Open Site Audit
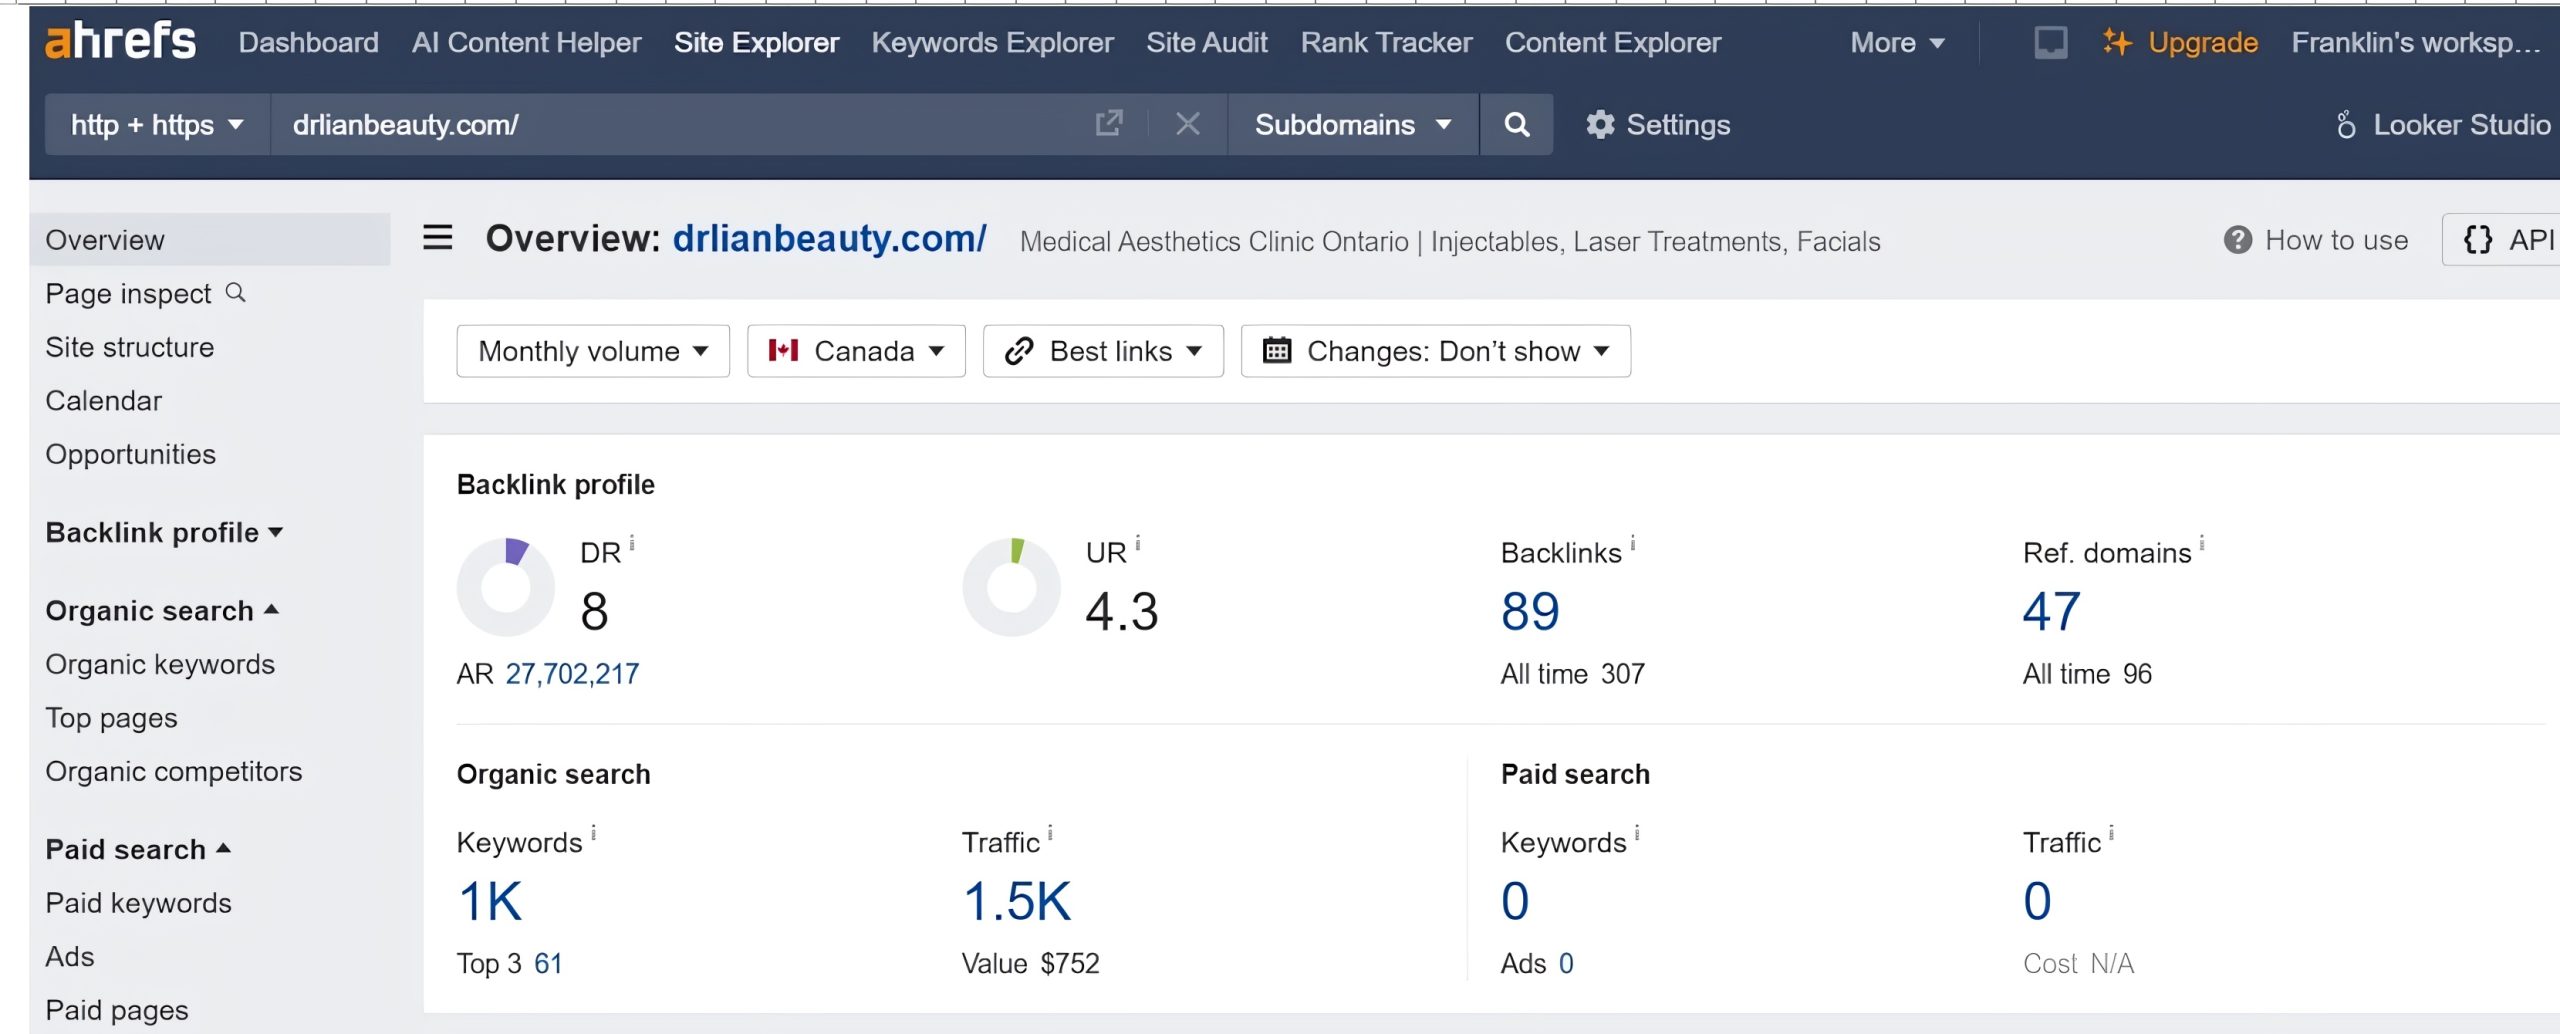 (1207, 42)
